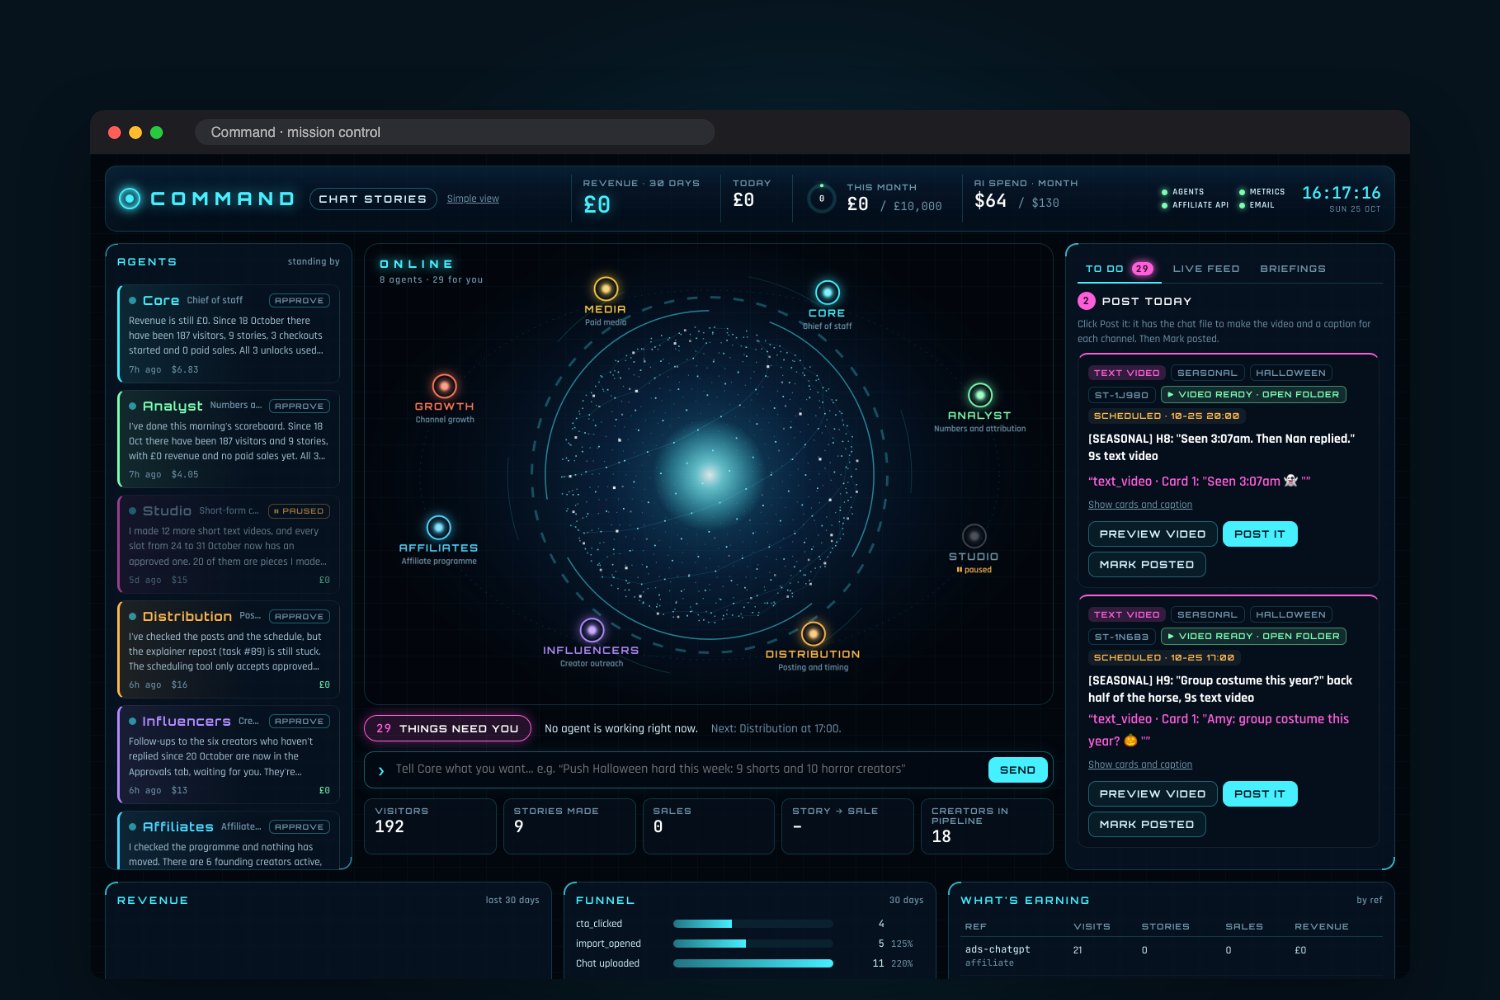Mark the H8 Seen 3:07am video posted

(x=1147, y=565)
